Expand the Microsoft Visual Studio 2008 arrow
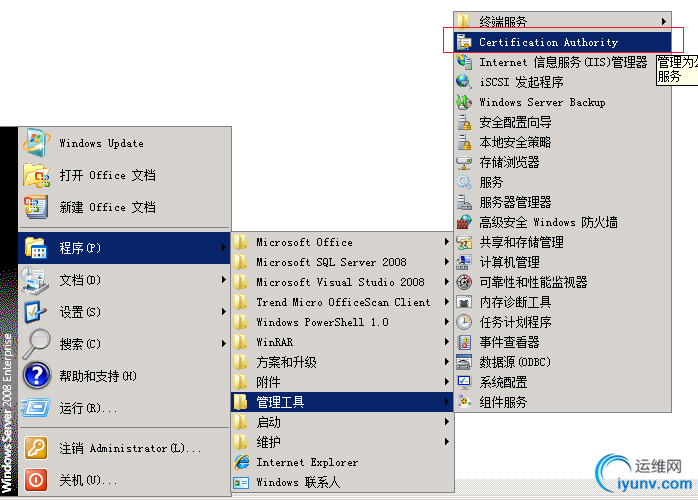Viewport: 698px width, 500px height. (446, 282)
